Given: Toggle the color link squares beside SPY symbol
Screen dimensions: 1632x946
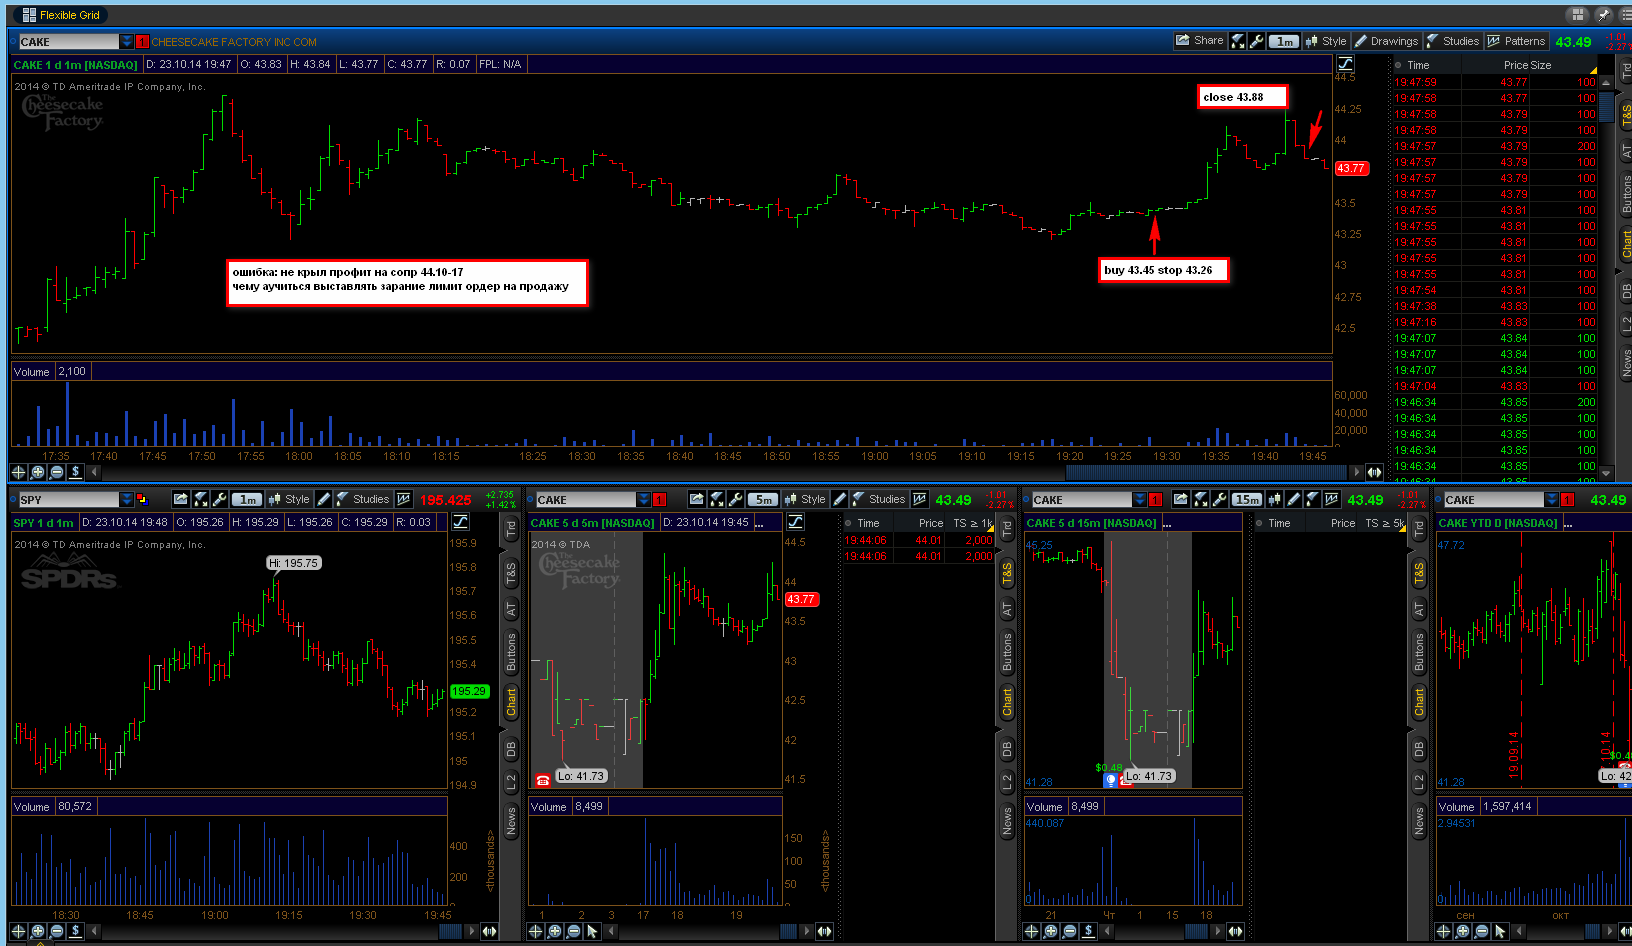Looking at the screenshot, I should (x=142, y=499).
